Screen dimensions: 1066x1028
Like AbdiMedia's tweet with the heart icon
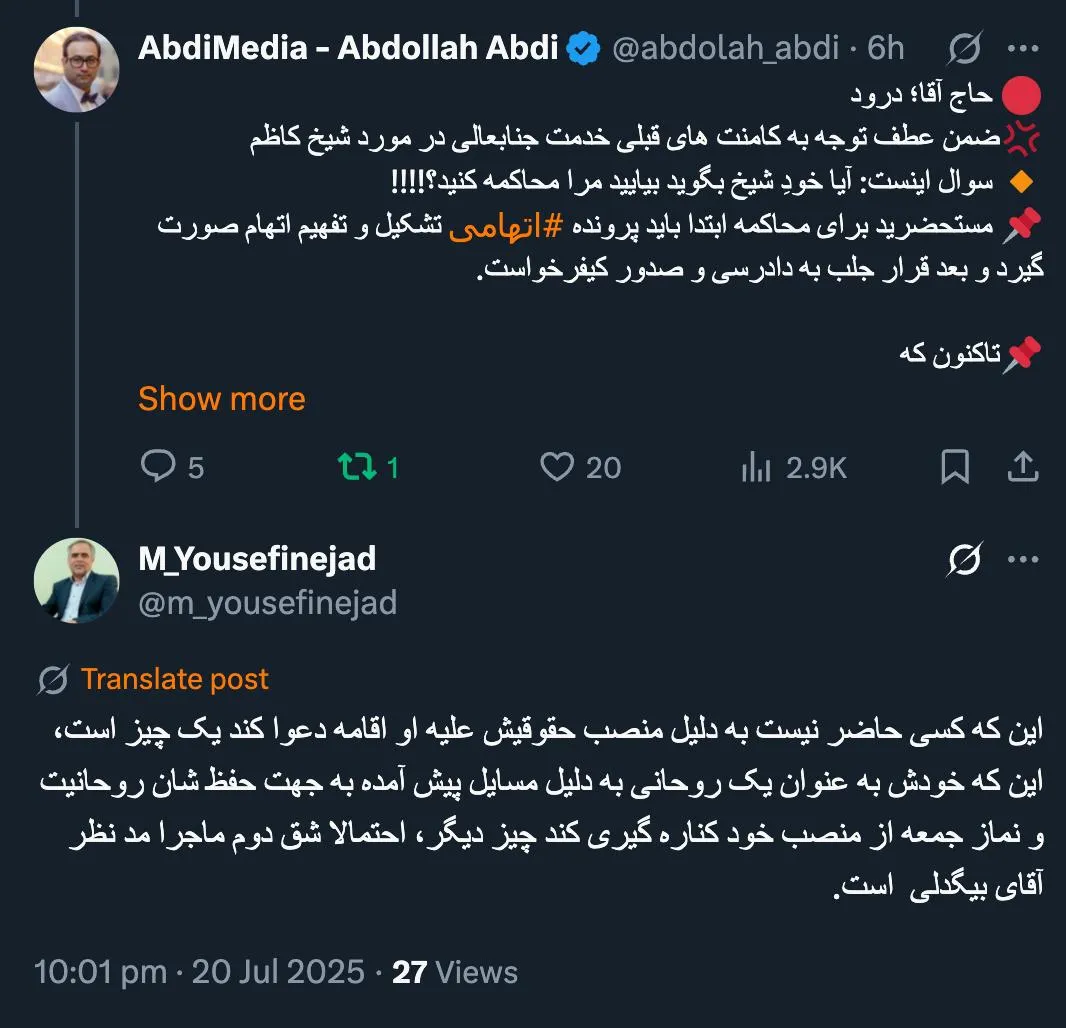pos(557,466)
